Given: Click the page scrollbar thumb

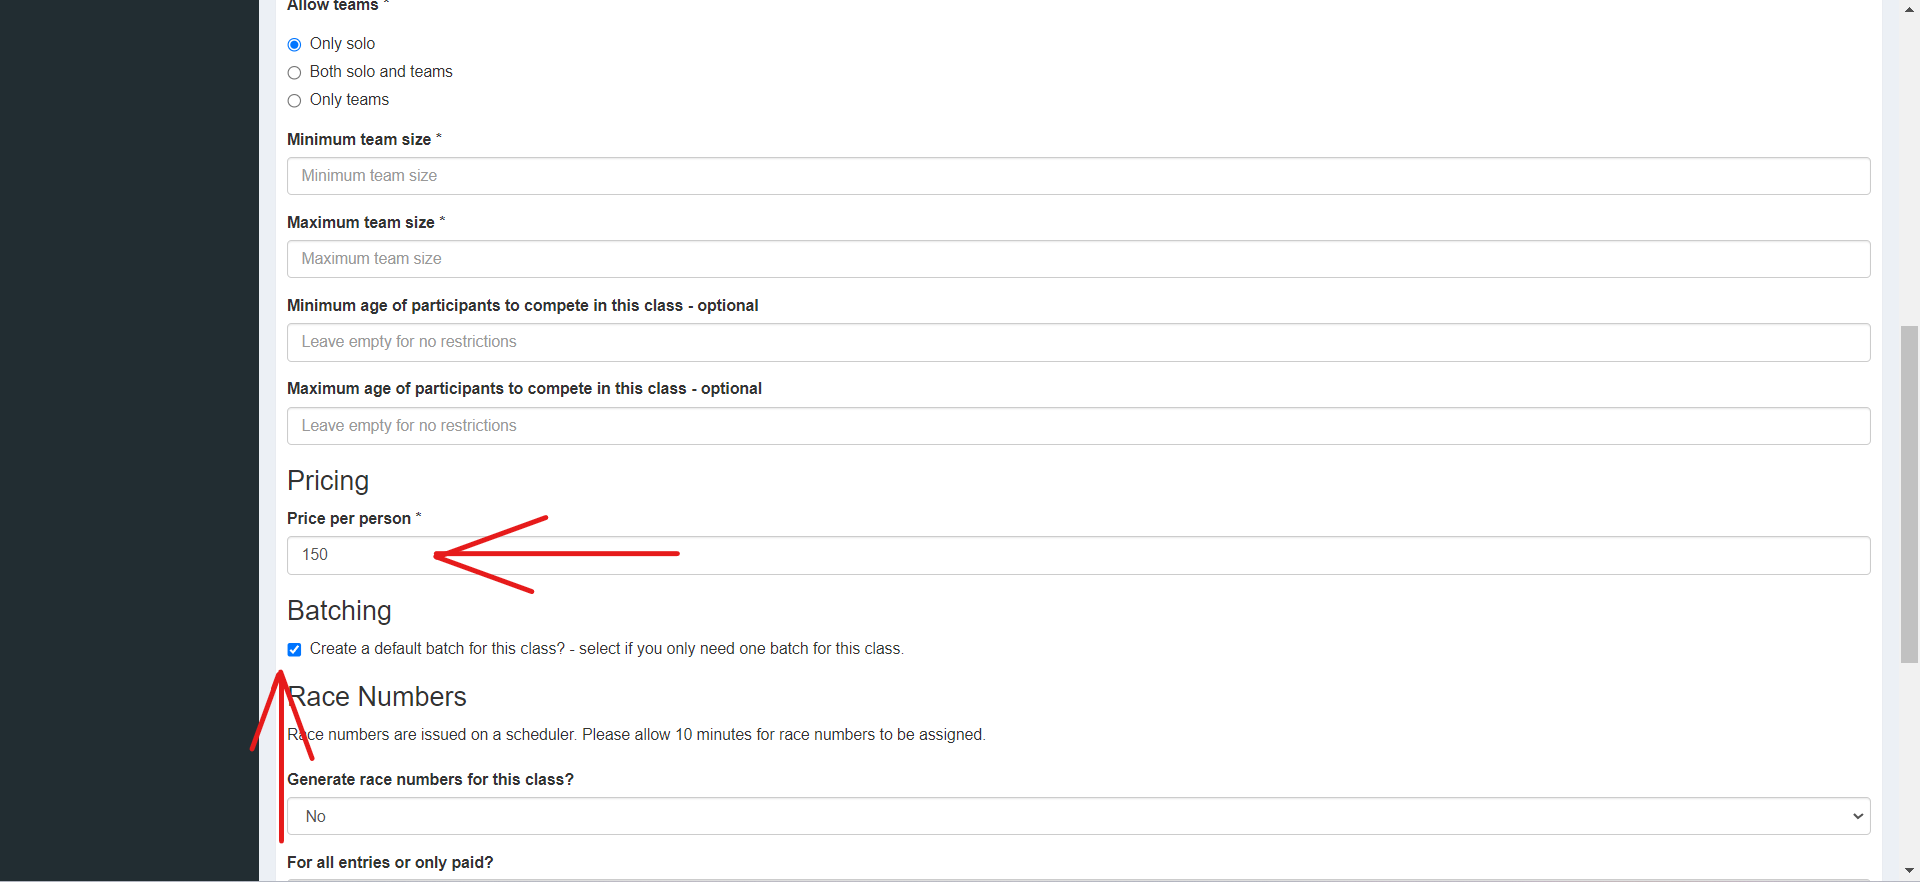Looking at the screenshot, I should click(1909, 494).
